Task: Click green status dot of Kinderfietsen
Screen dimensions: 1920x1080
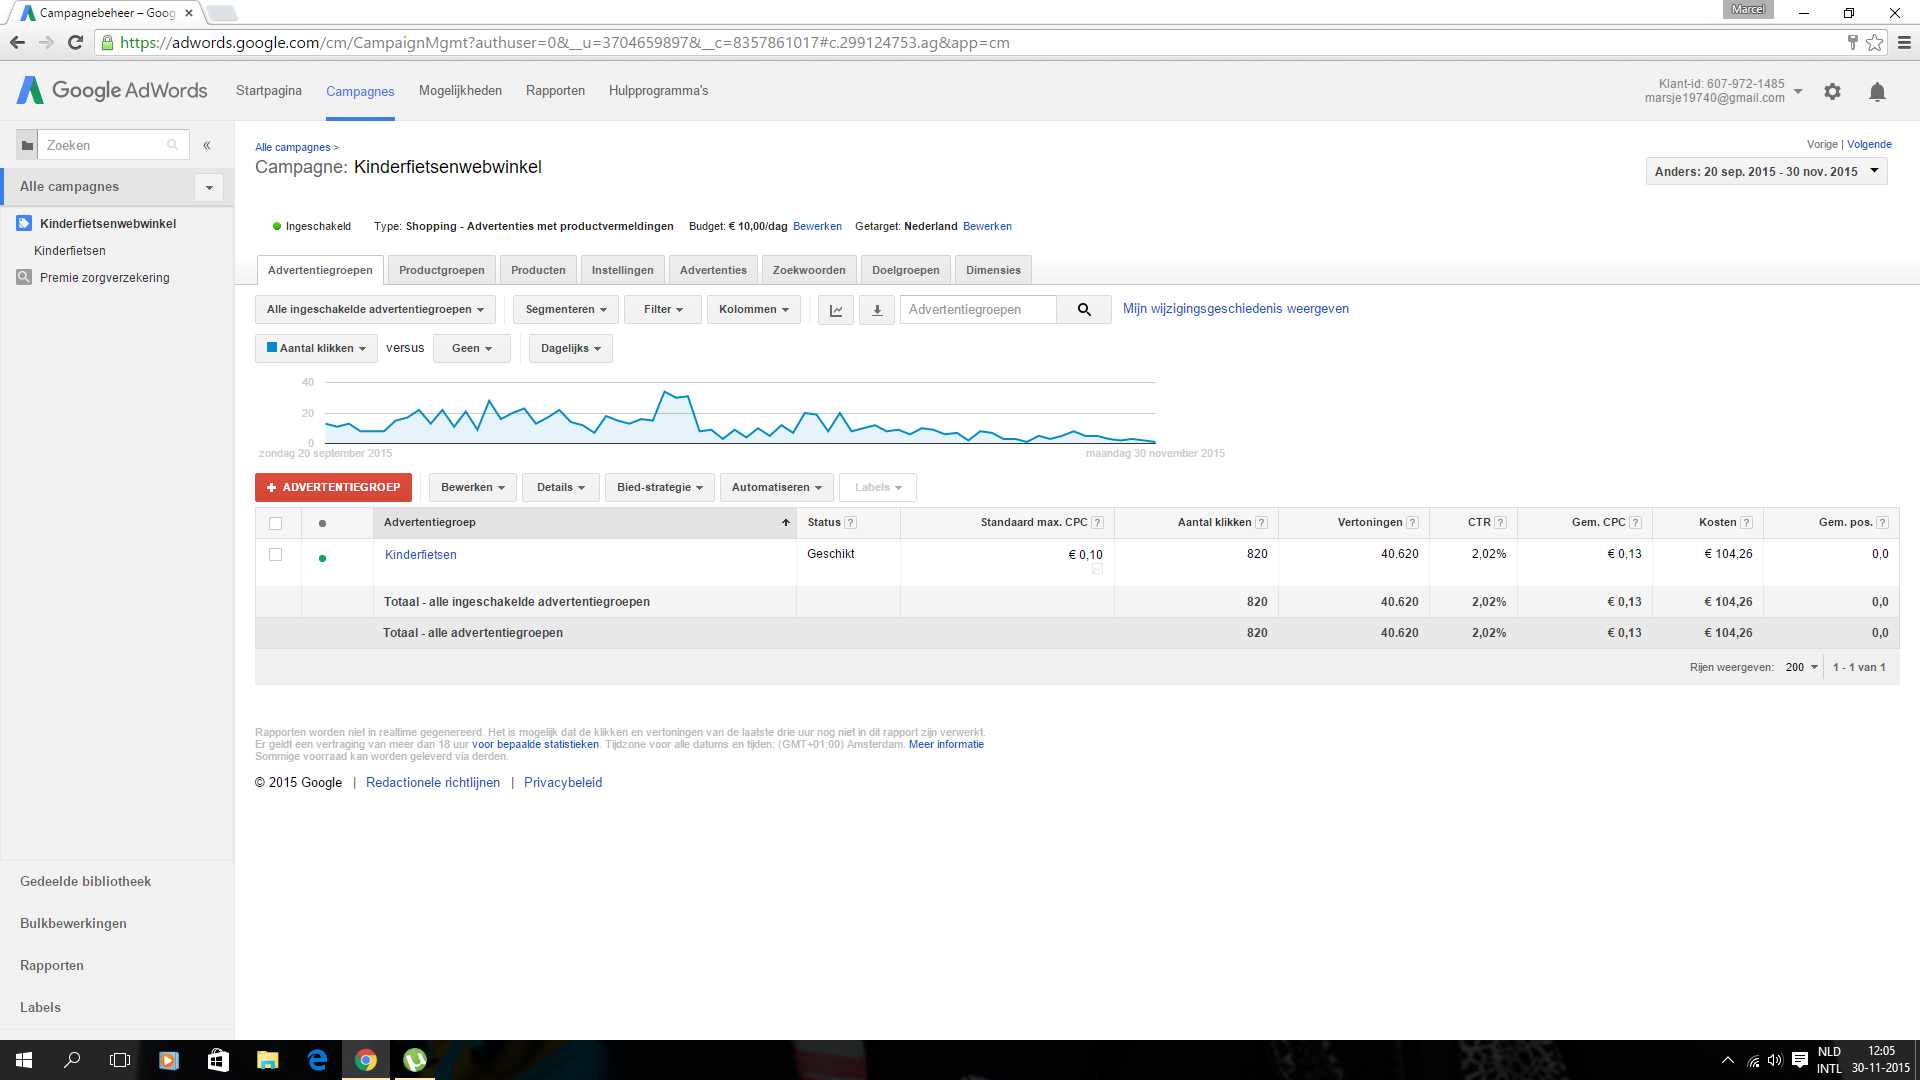Action: [x=322, y=558]
